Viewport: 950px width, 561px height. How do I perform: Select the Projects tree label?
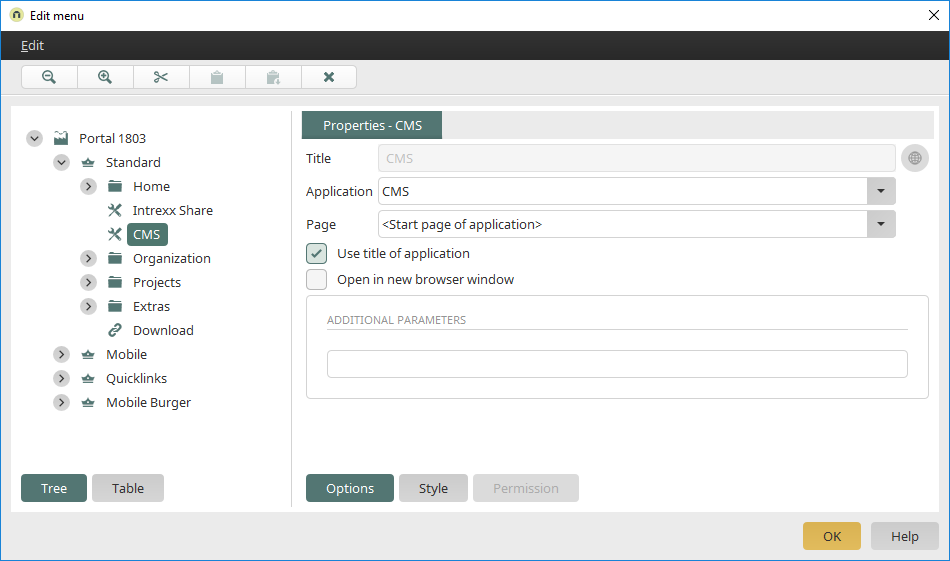point(157,283)
